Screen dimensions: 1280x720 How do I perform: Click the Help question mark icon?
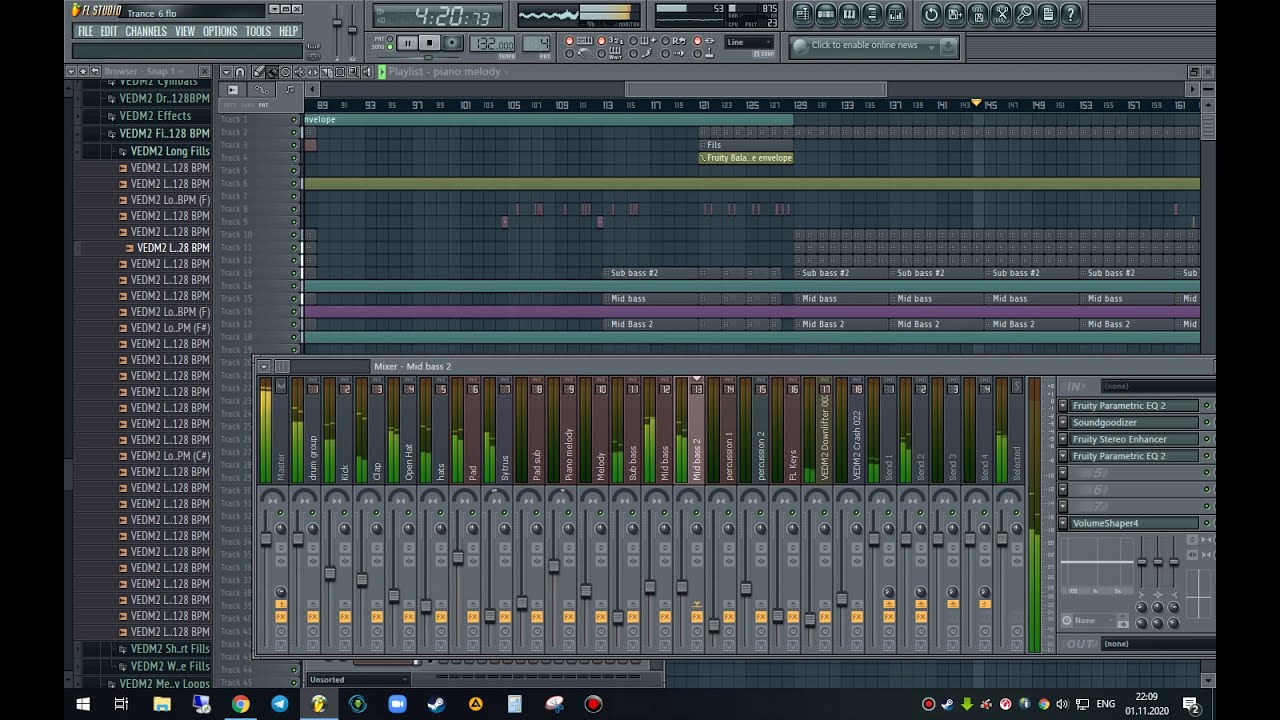(1071, 14)
